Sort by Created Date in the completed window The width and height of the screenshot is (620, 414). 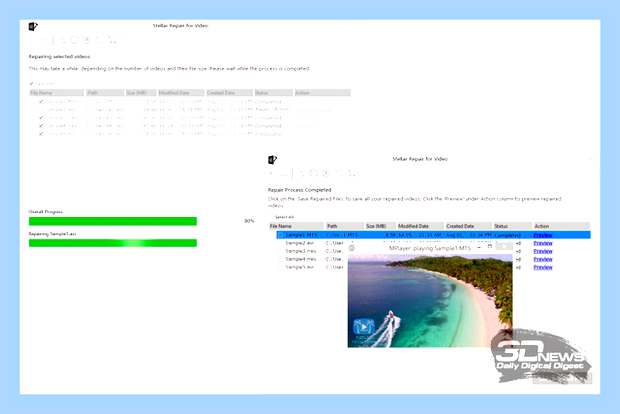pos(469,226)
